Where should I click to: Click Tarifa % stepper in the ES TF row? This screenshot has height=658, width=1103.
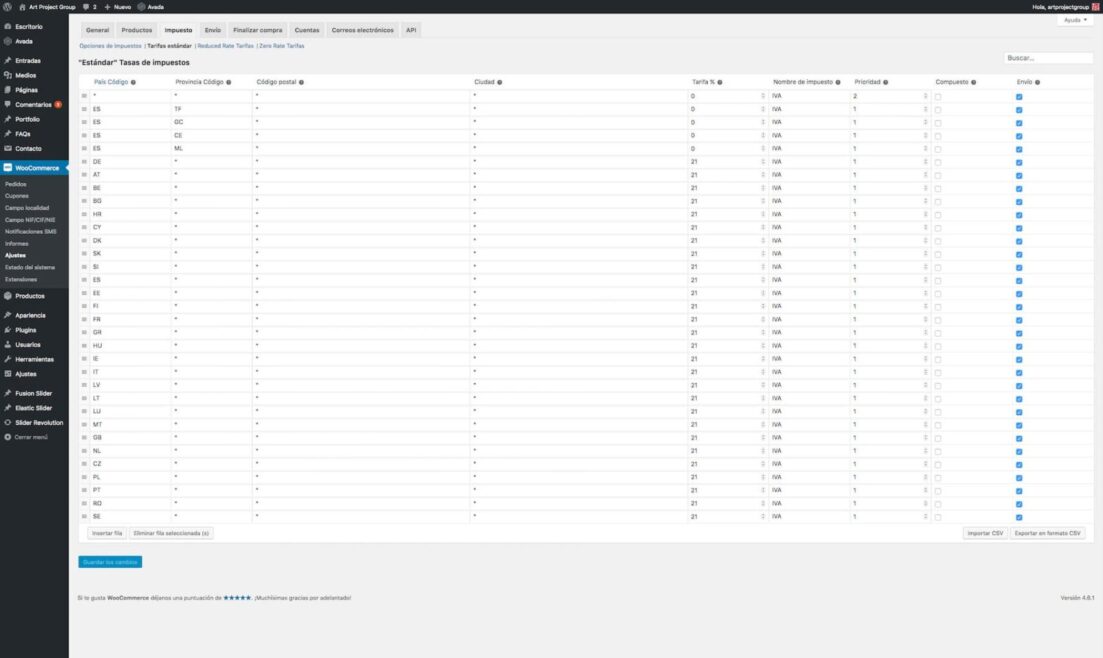(x=763, y=109)
